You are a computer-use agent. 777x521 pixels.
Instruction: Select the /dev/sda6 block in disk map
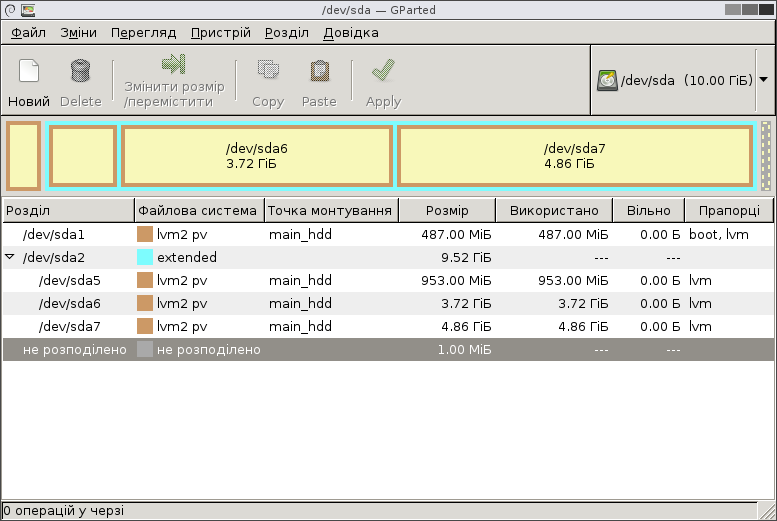256,156
